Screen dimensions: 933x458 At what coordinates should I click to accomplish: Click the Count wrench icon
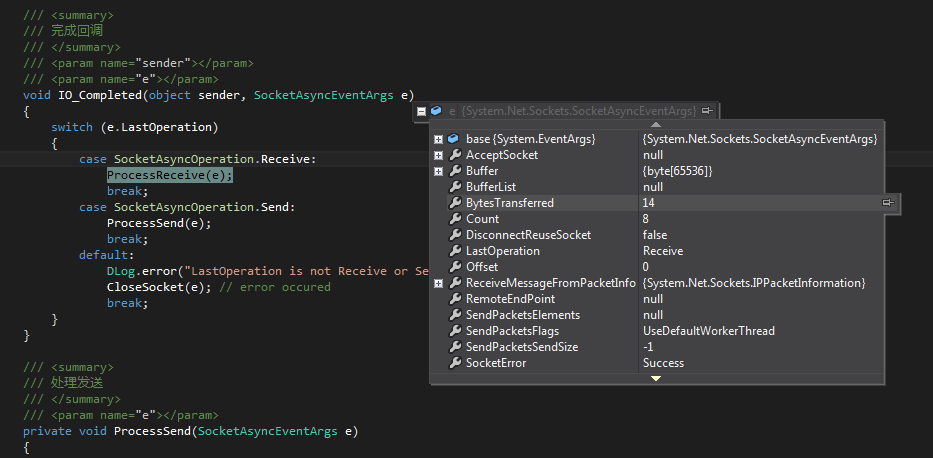(455, 219)
